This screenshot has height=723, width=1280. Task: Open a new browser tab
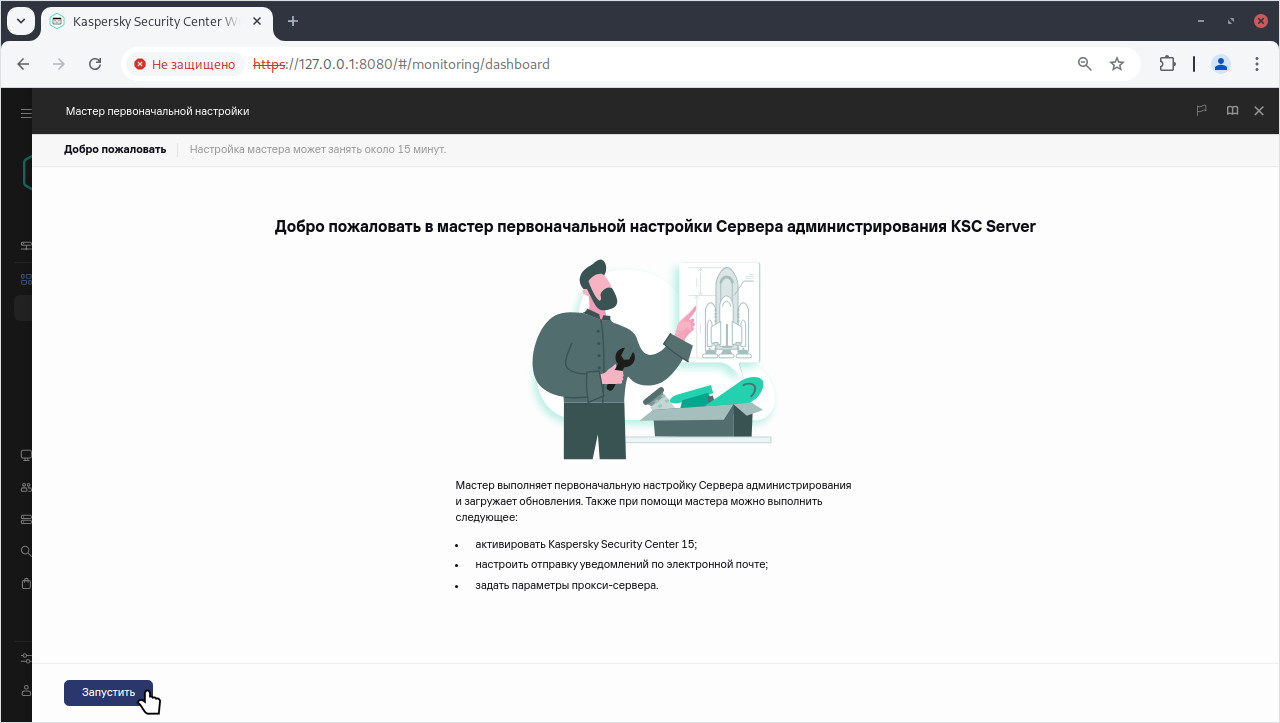tap(293, 21)
